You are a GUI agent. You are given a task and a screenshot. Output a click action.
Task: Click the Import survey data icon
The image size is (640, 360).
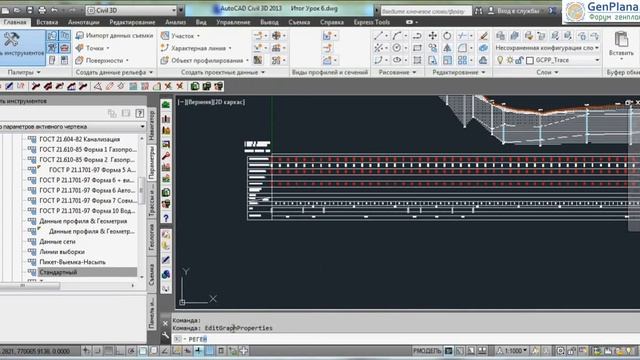coord(80,36)
